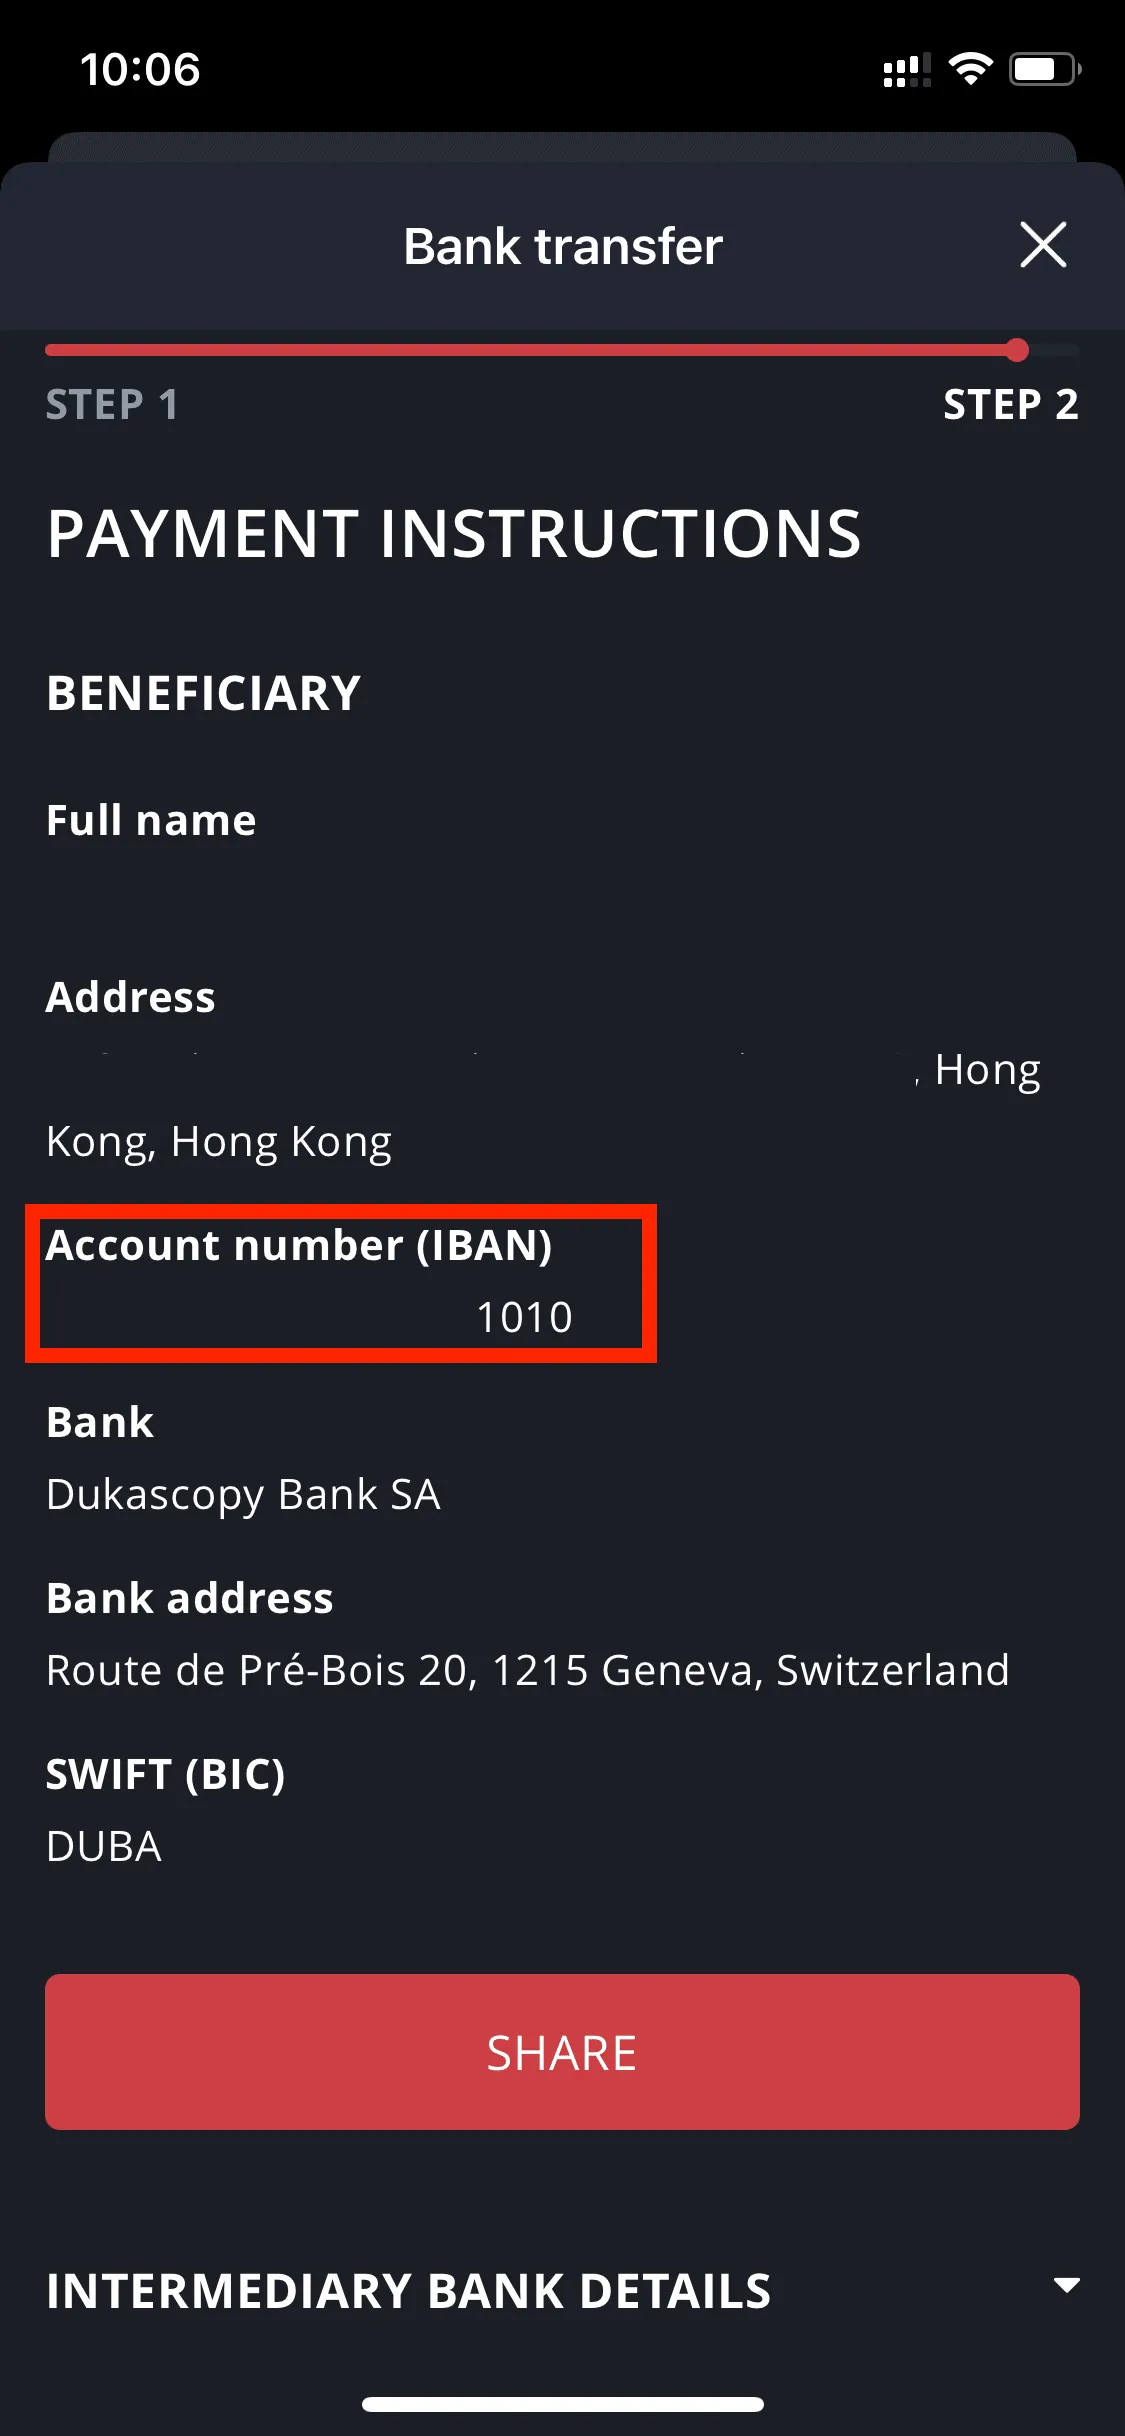Tap the bank address in Geneva
This screenshot has height=2436, width=1125.
coord(528,1669)
